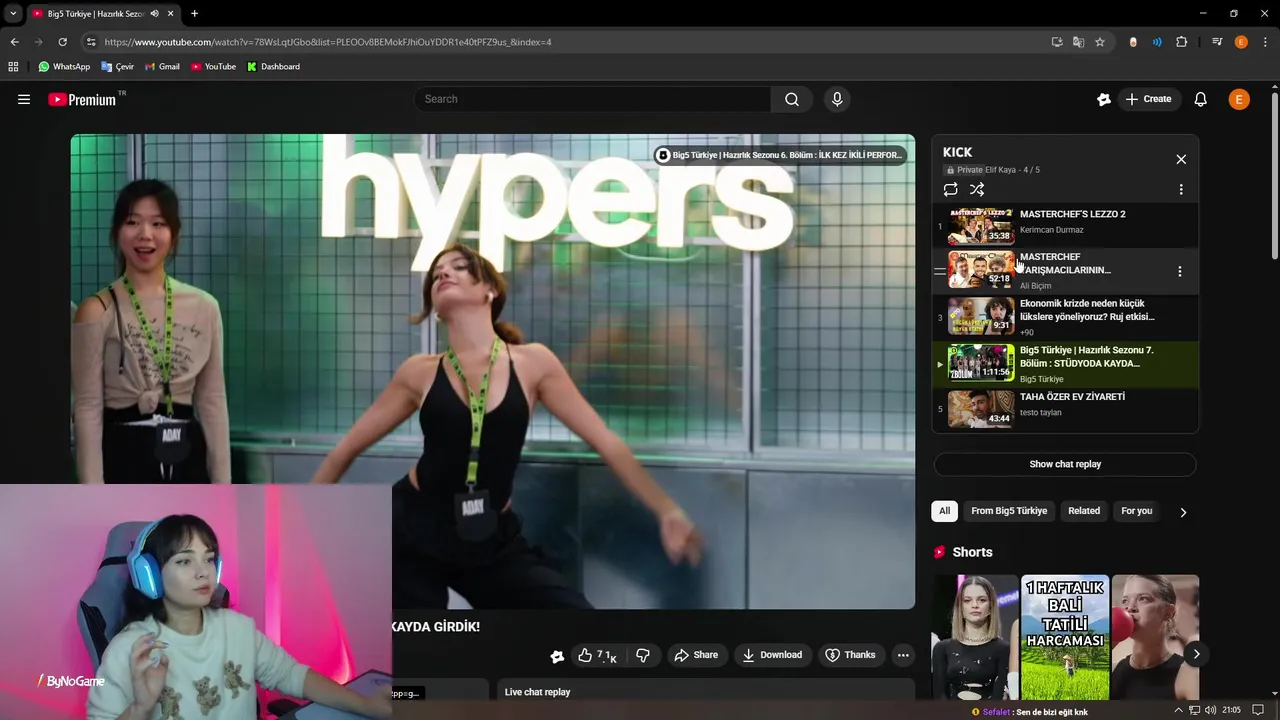The height and width of the screenshot is (720, 1280).
Task: Open Chrome translate page icon
Action: click(1078, 42)
